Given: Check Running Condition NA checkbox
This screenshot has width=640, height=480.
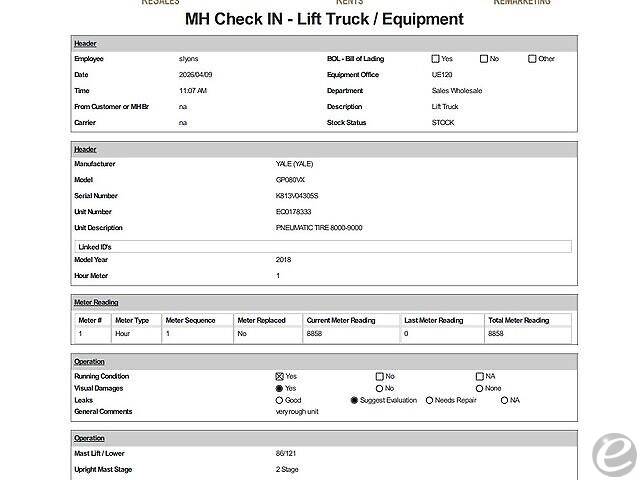Looking at the screenshot, I should click(480, 376).
